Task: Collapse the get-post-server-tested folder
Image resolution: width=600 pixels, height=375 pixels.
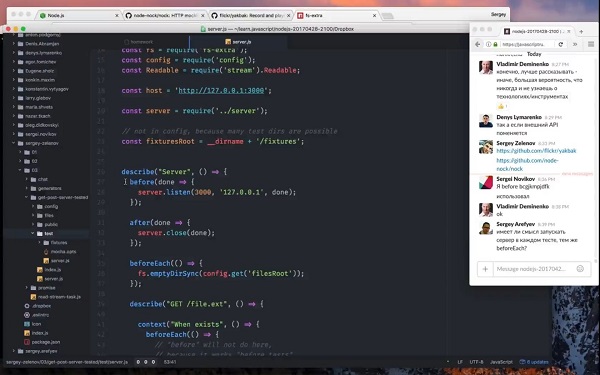Action: tap(27, 197)
